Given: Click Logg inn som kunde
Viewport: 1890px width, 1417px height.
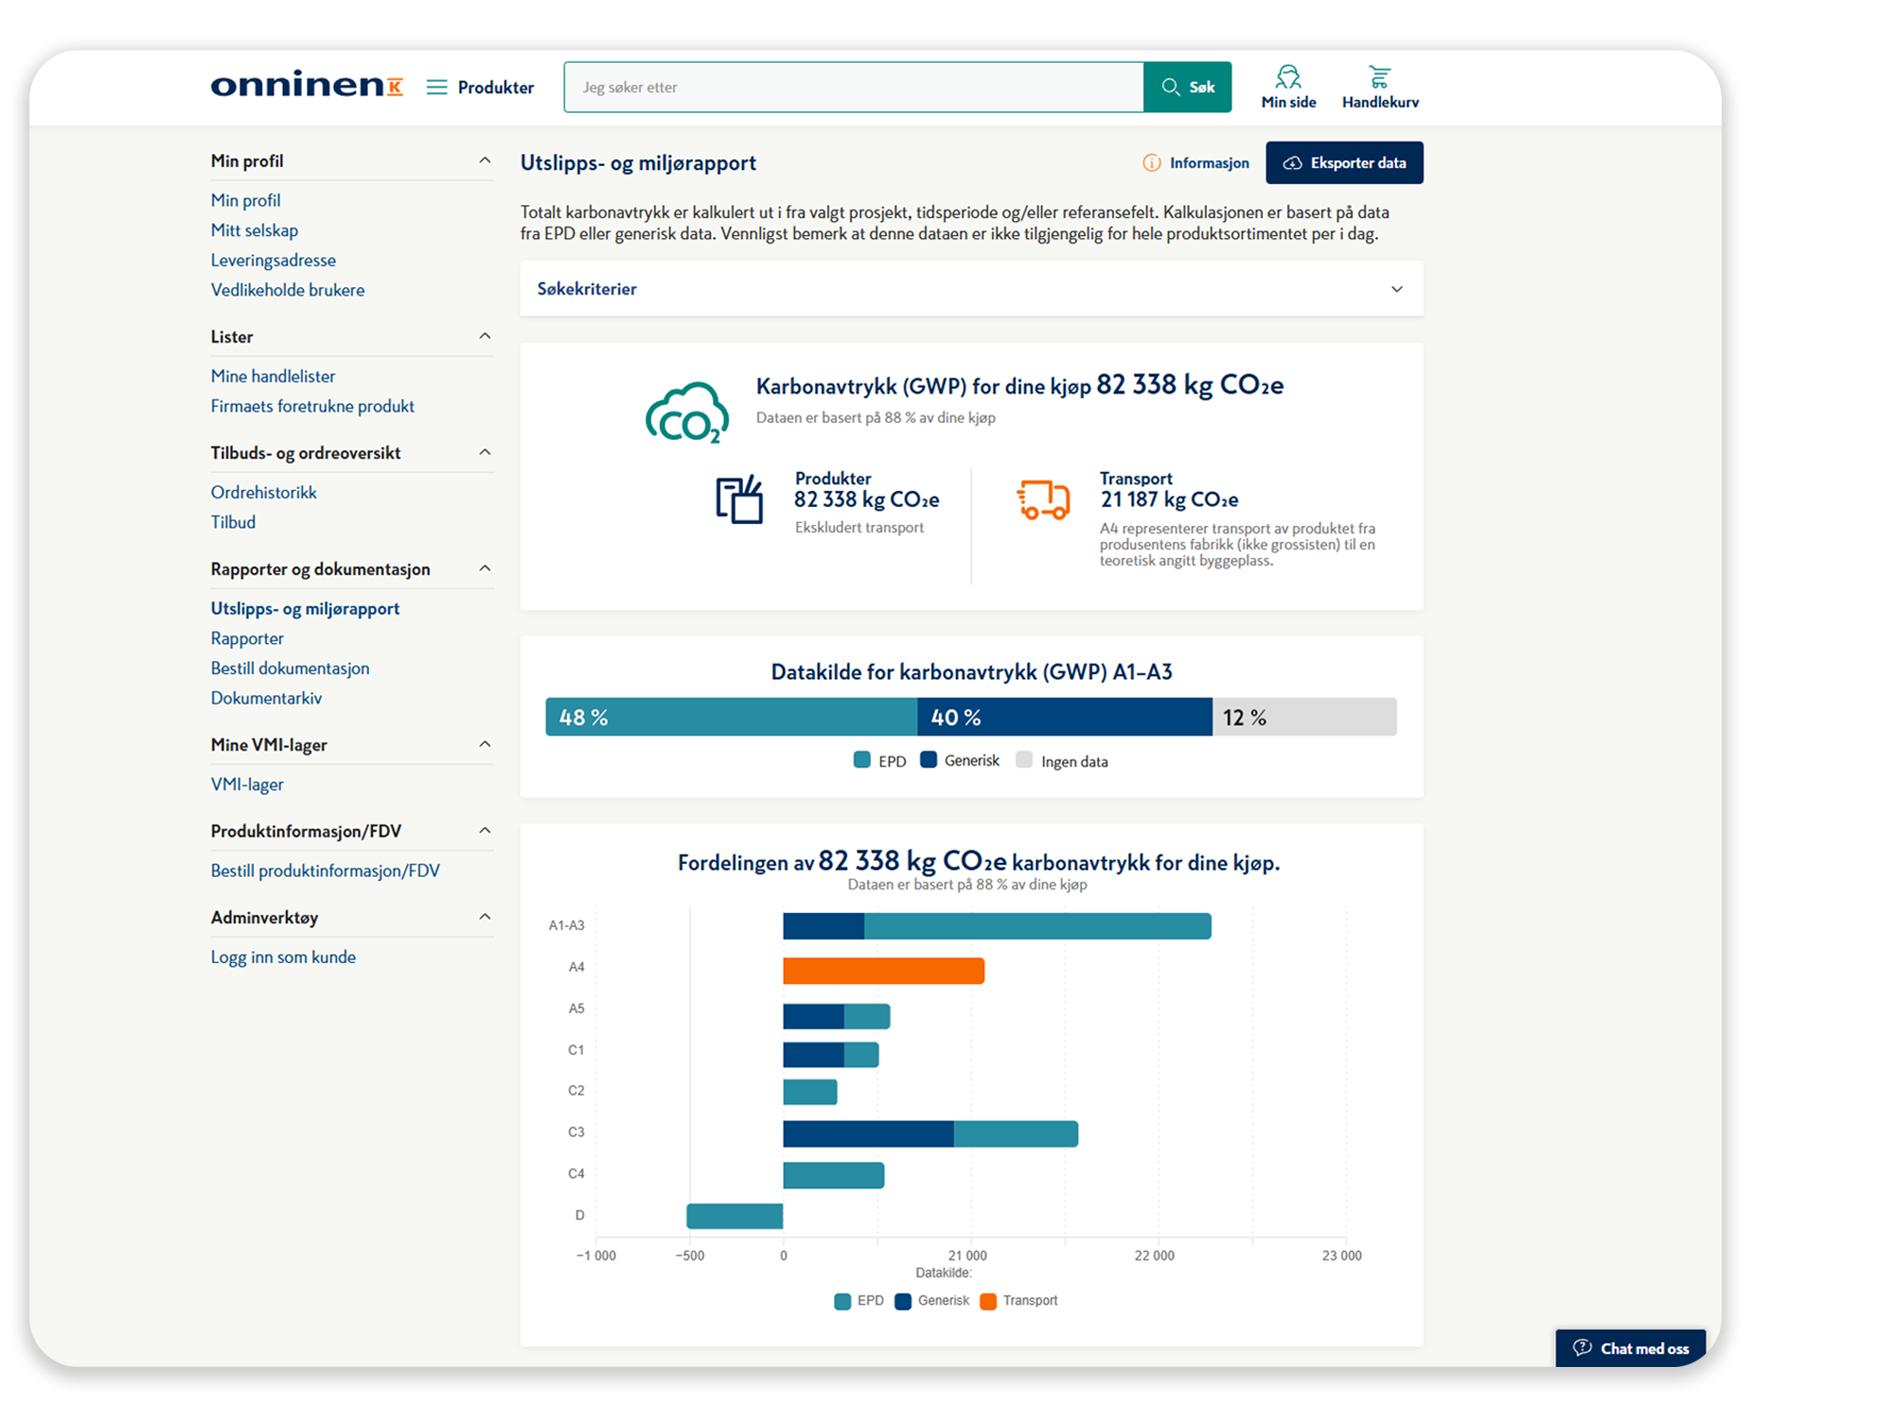Looking at the screenshot, I should click(283, 957).
